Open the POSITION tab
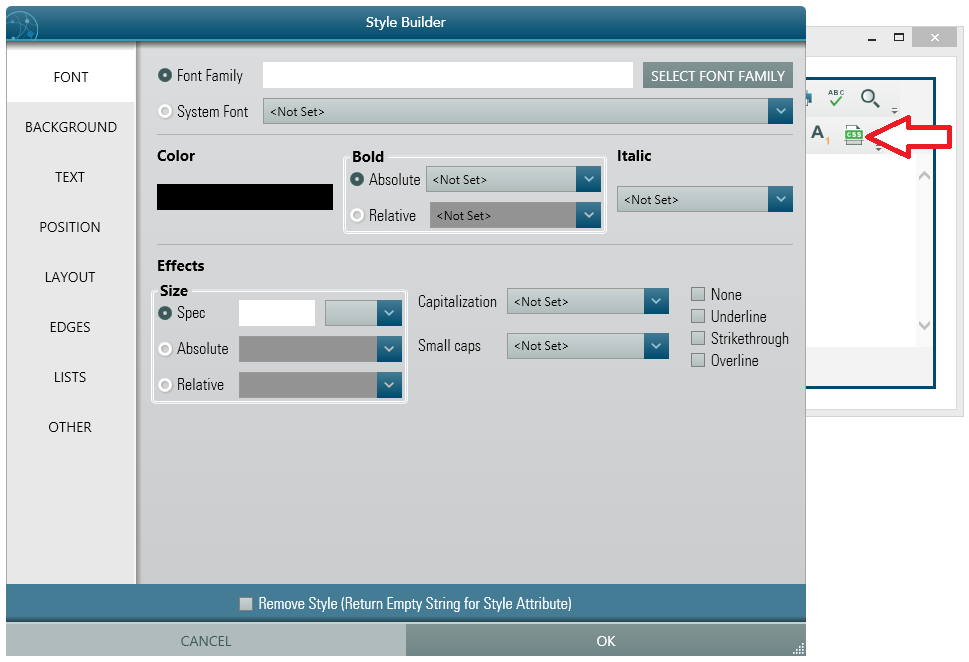The width and height of the screenshot is (969, 662). [69, 227]
